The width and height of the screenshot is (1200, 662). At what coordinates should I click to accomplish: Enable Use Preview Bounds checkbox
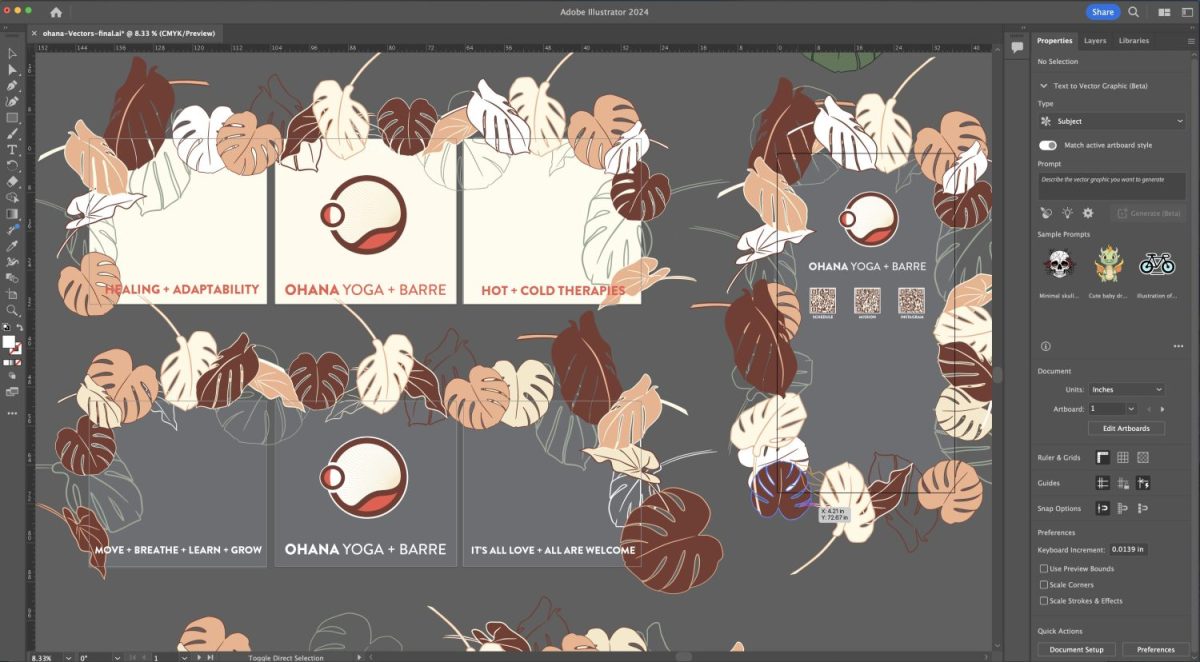(1044, 569)
